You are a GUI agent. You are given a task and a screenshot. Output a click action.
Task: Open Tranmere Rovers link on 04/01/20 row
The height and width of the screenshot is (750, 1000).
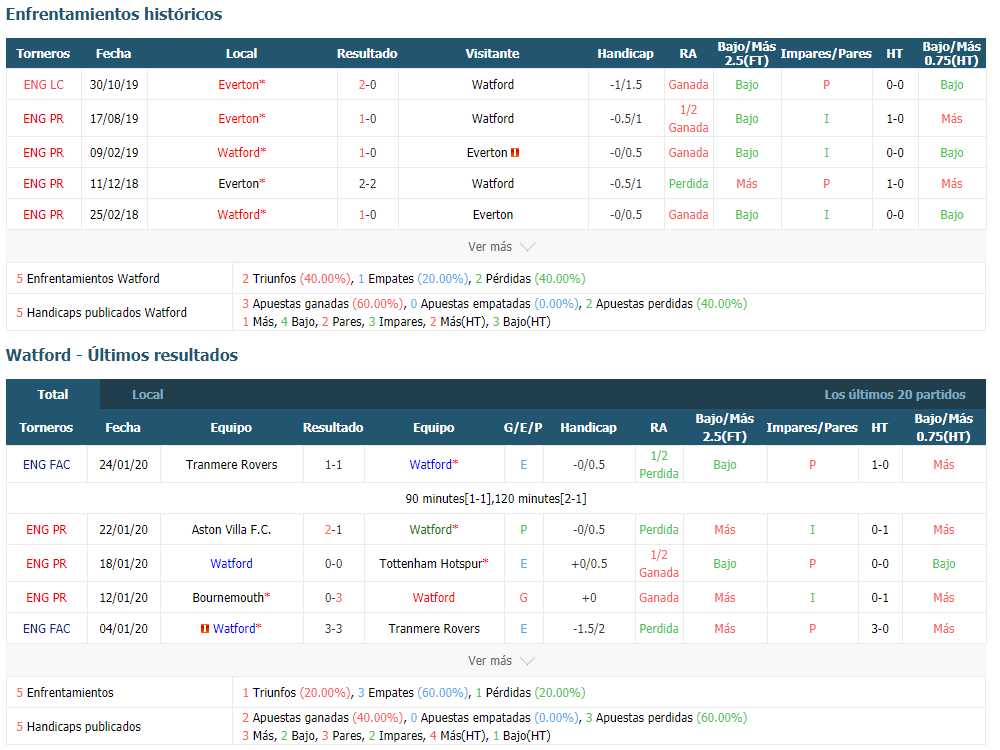click(434, 629)
